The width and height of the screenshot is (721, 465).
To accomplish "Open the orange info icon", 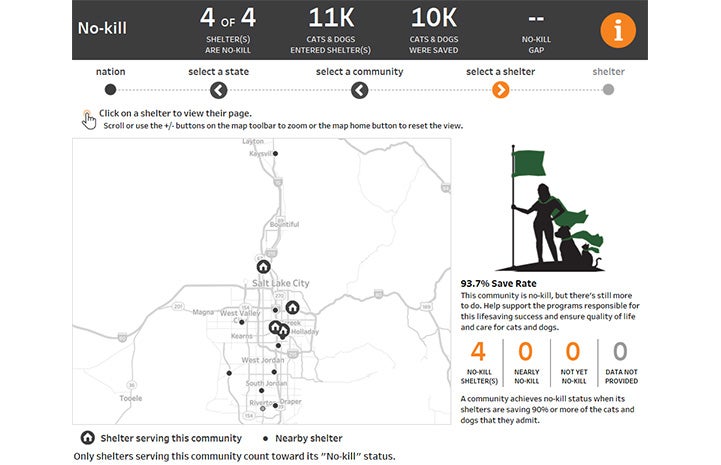I will 617,30.
